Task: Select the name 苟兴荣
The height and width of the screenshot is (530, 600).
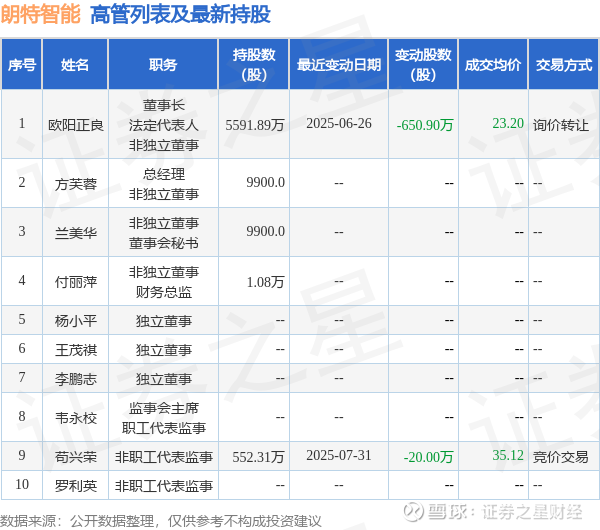Action: [76, 457]
